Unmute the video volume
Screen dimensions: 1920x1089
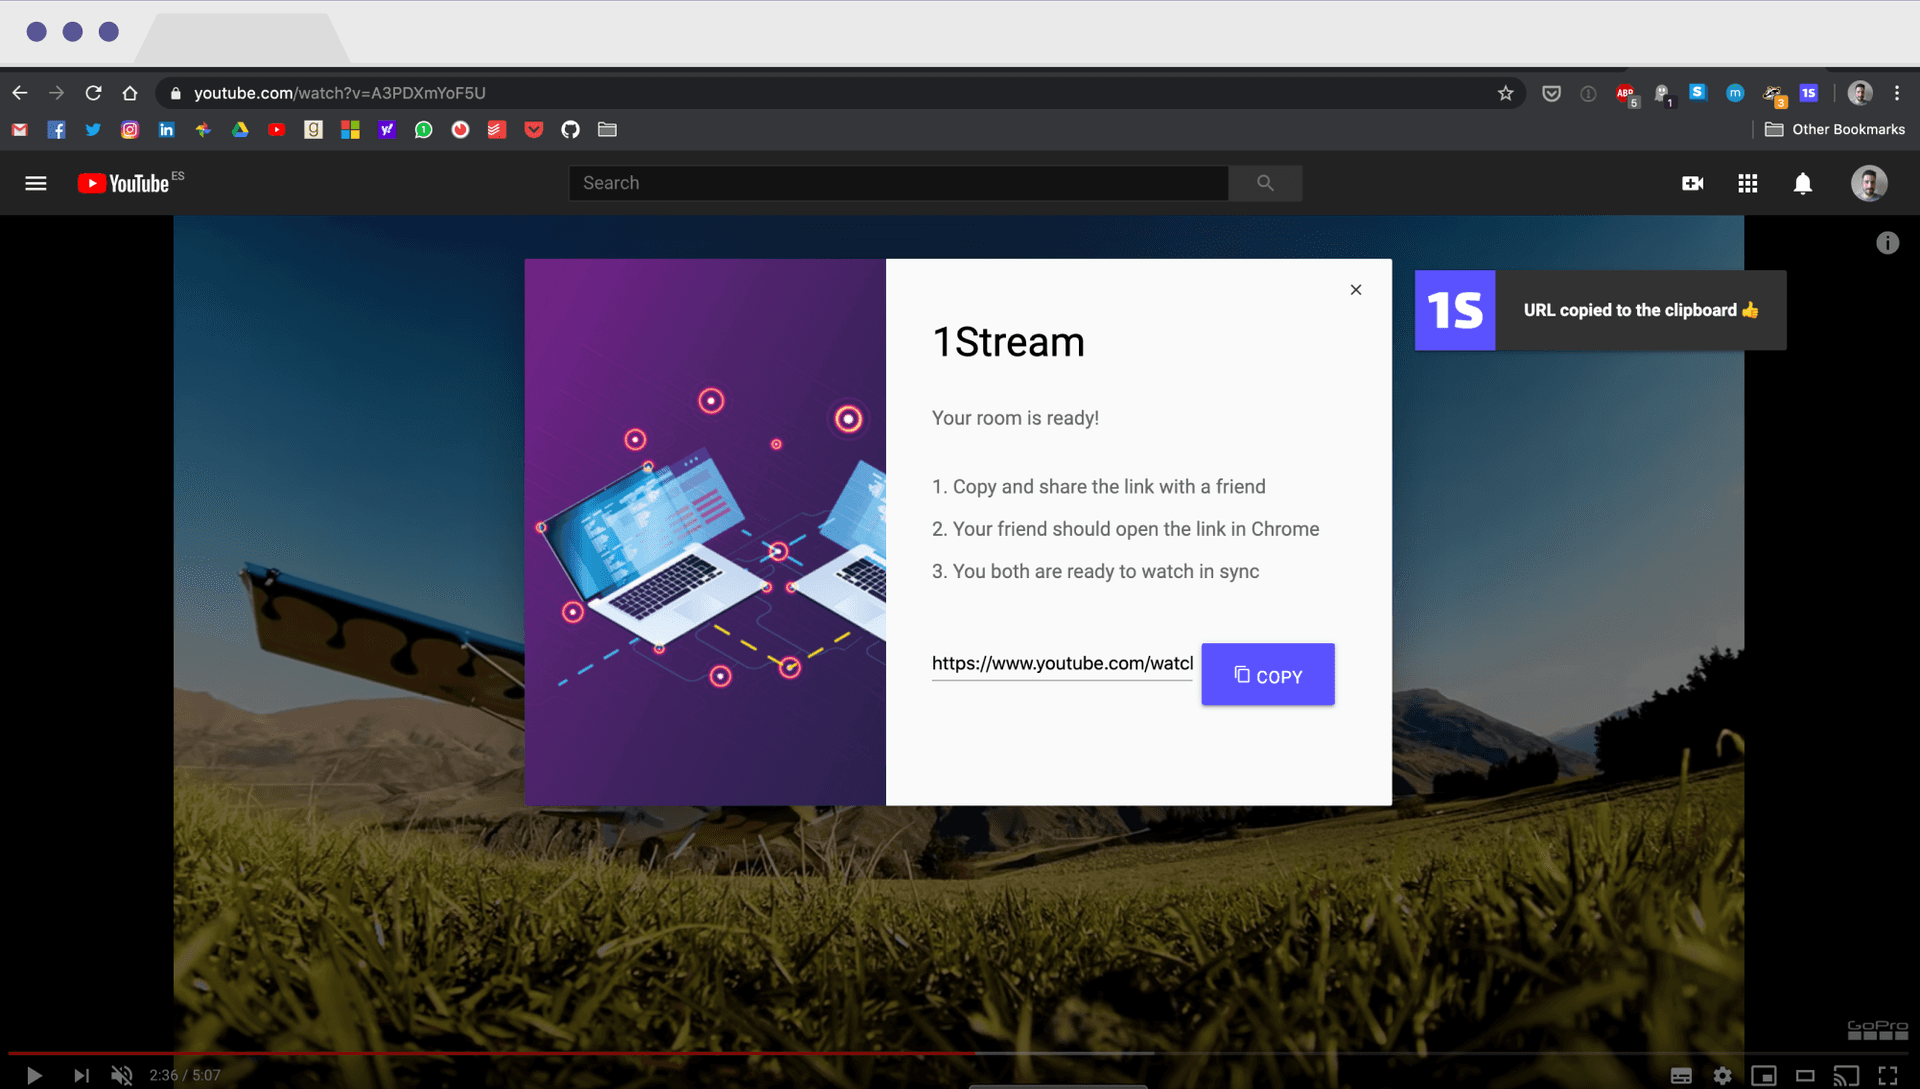tap(122, 1075)
